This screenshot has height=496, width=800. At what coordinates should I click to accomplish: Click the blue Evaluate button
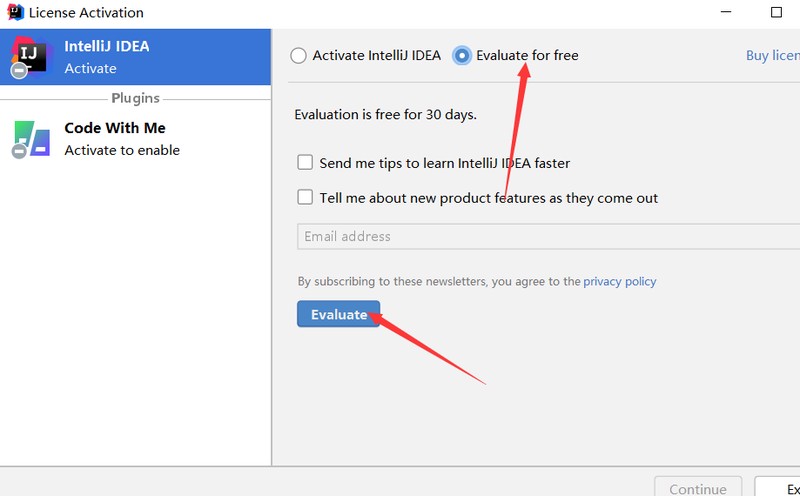(339, 314)
